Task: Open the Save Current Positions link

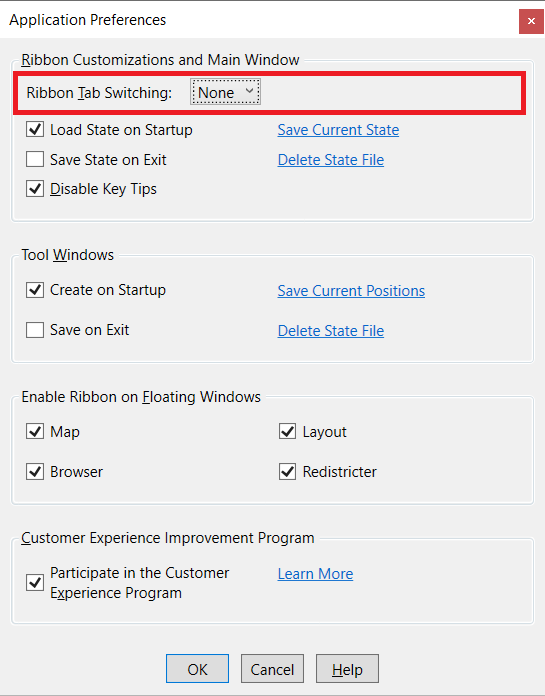Action: point(351,290)
